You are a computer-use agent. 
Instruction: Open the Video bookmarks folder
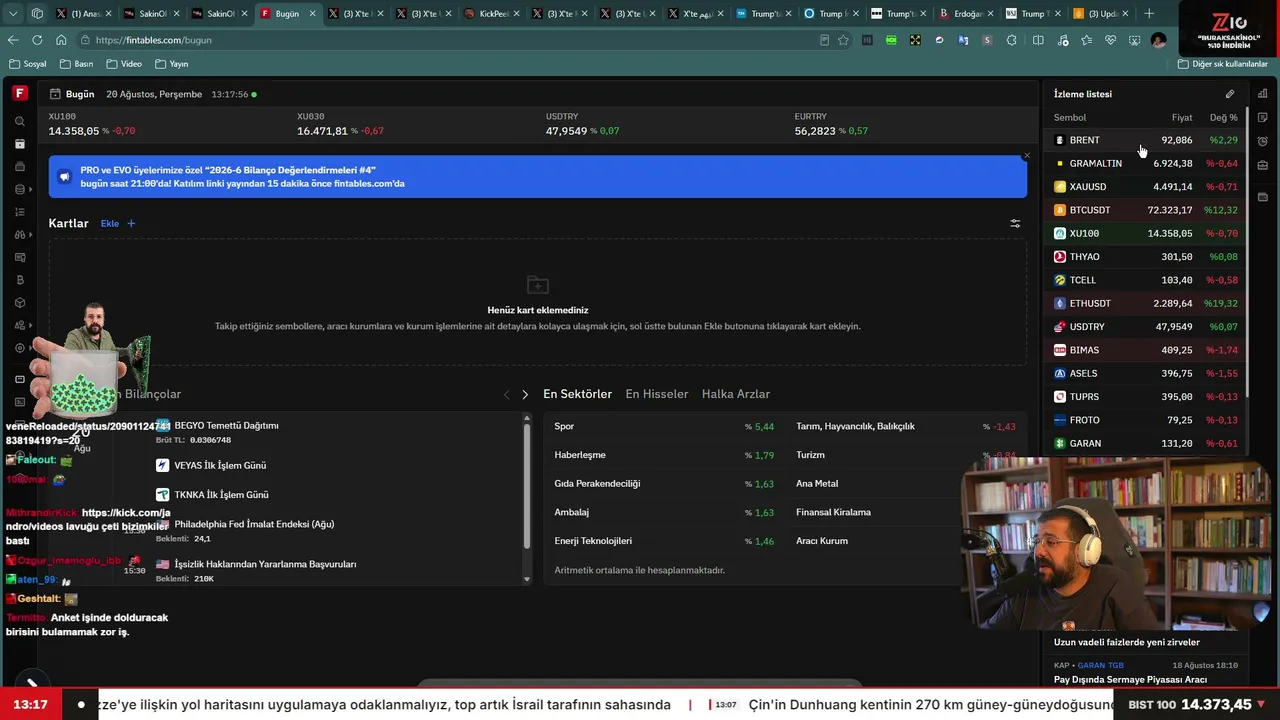click(124, 64)
